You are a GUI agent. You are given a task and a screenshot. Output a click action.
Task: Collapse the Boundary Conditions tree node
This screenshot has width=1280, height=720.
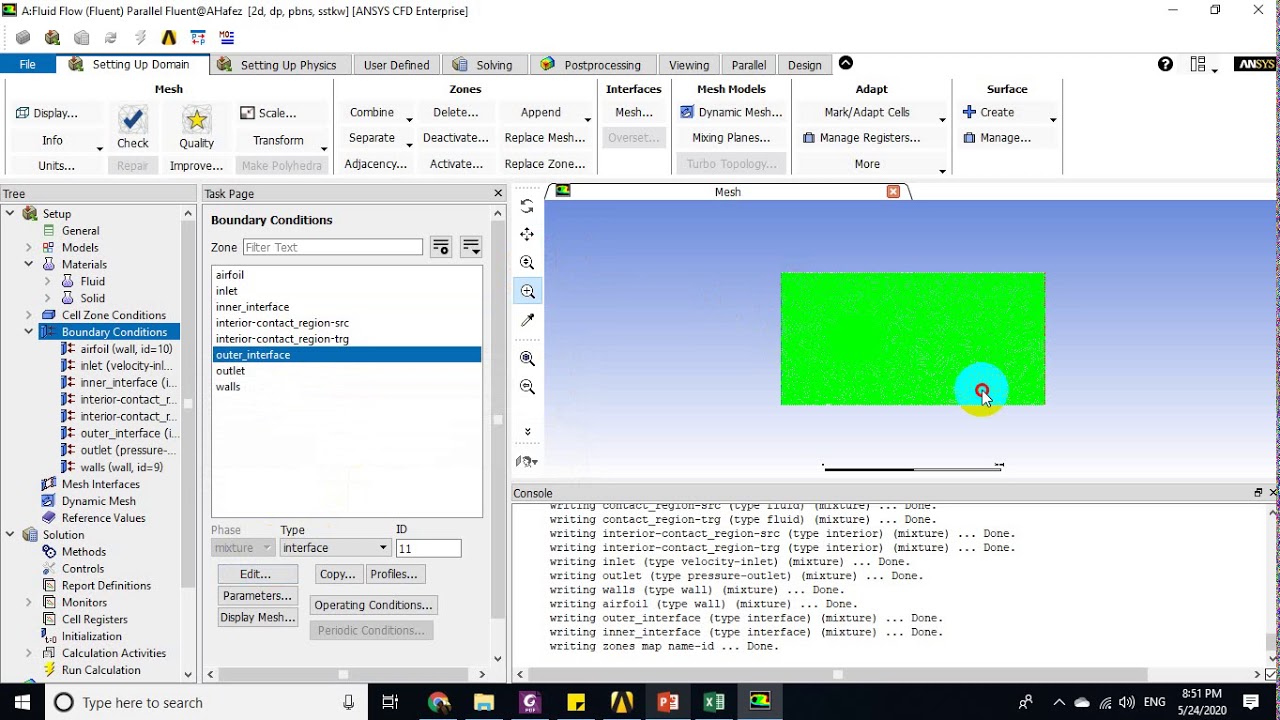pyautogui.click(x=29, y=332)
